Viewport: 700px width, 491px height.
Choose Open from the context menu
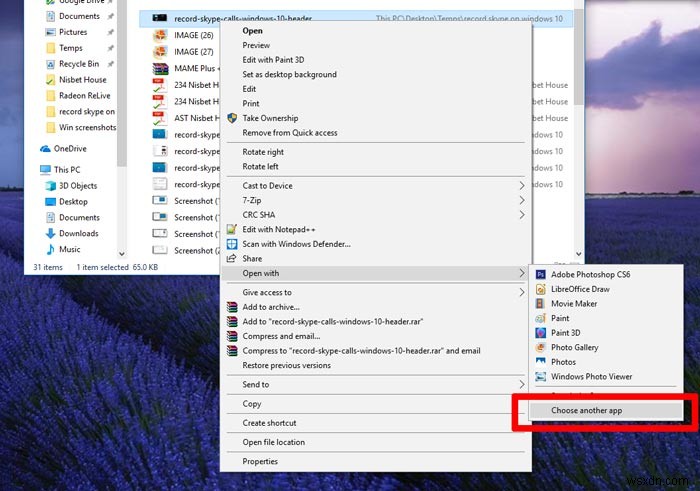(252, 31)
